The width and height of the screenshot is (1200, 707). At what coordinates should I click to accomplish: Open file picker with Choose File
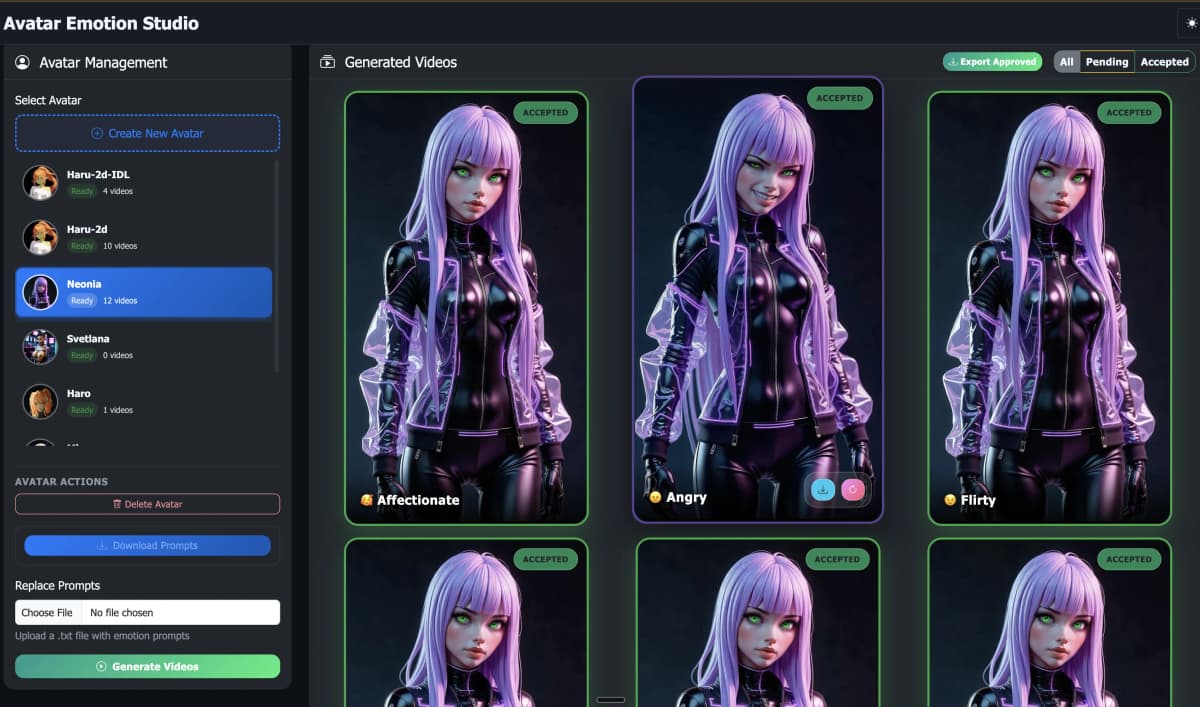(46, 611)
